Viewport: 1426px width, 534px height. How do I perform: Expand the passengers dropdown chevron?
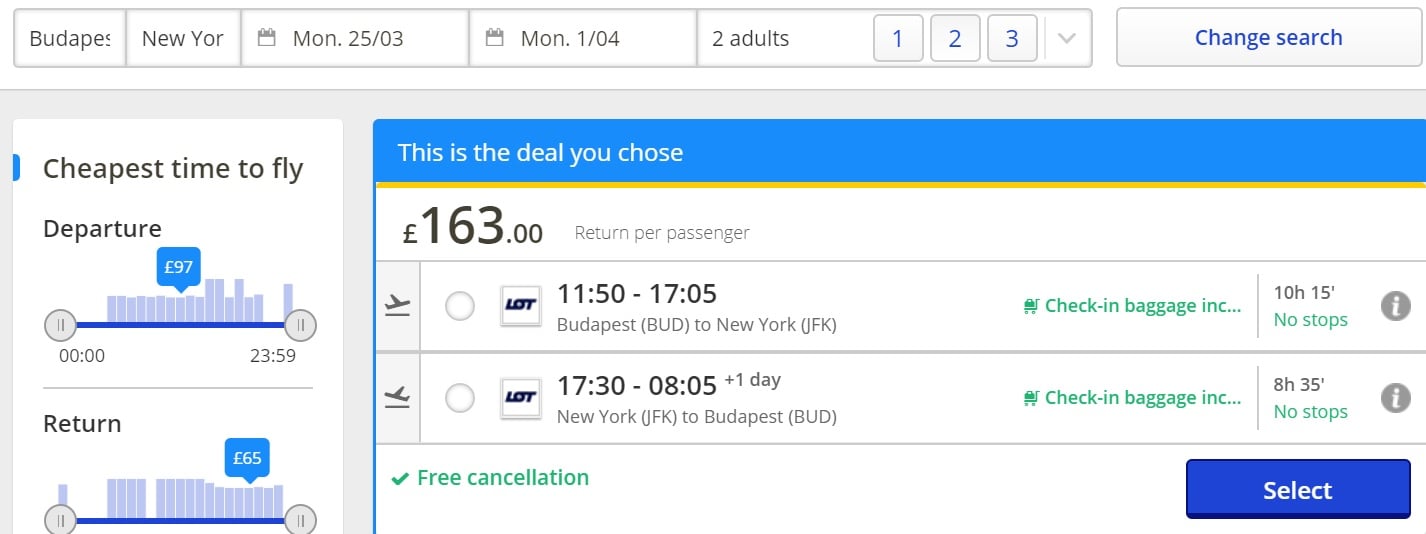pyautogui.click(x=1067, y=39)
